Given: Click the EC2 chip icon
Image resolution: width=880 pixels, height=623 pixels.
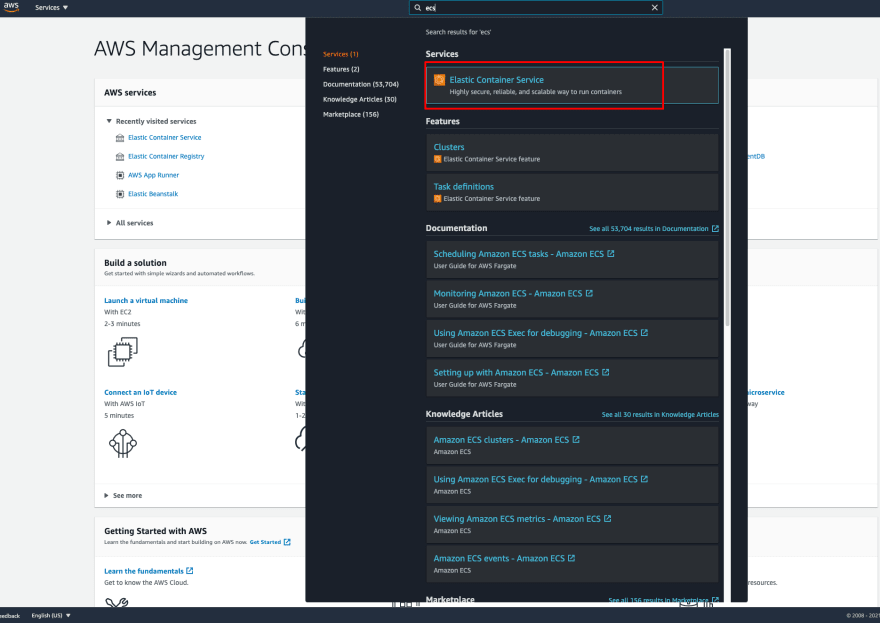Looking at the screenshot, I should [122, 352].
